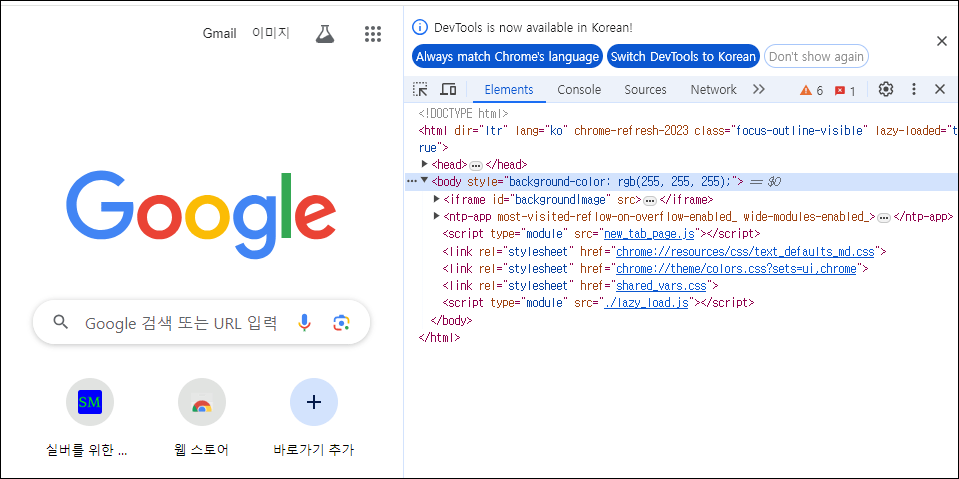Open the SM shortcut tile
The width and height of the screenshot is (959, 479).
pyautogui.click(x=90, y=402)
